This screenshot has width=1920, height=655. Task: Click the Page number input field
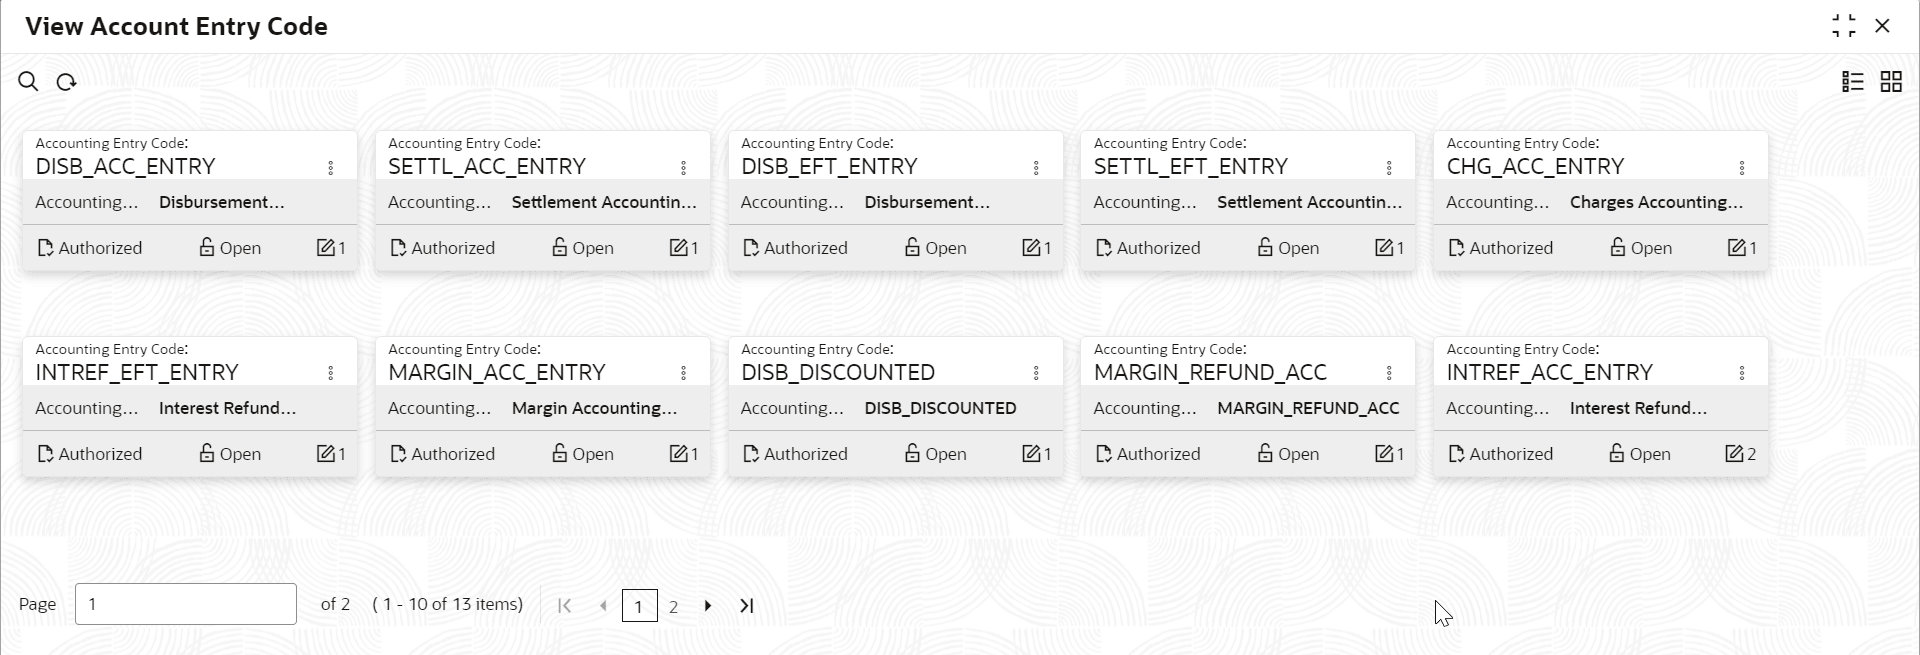coord(186,604)
